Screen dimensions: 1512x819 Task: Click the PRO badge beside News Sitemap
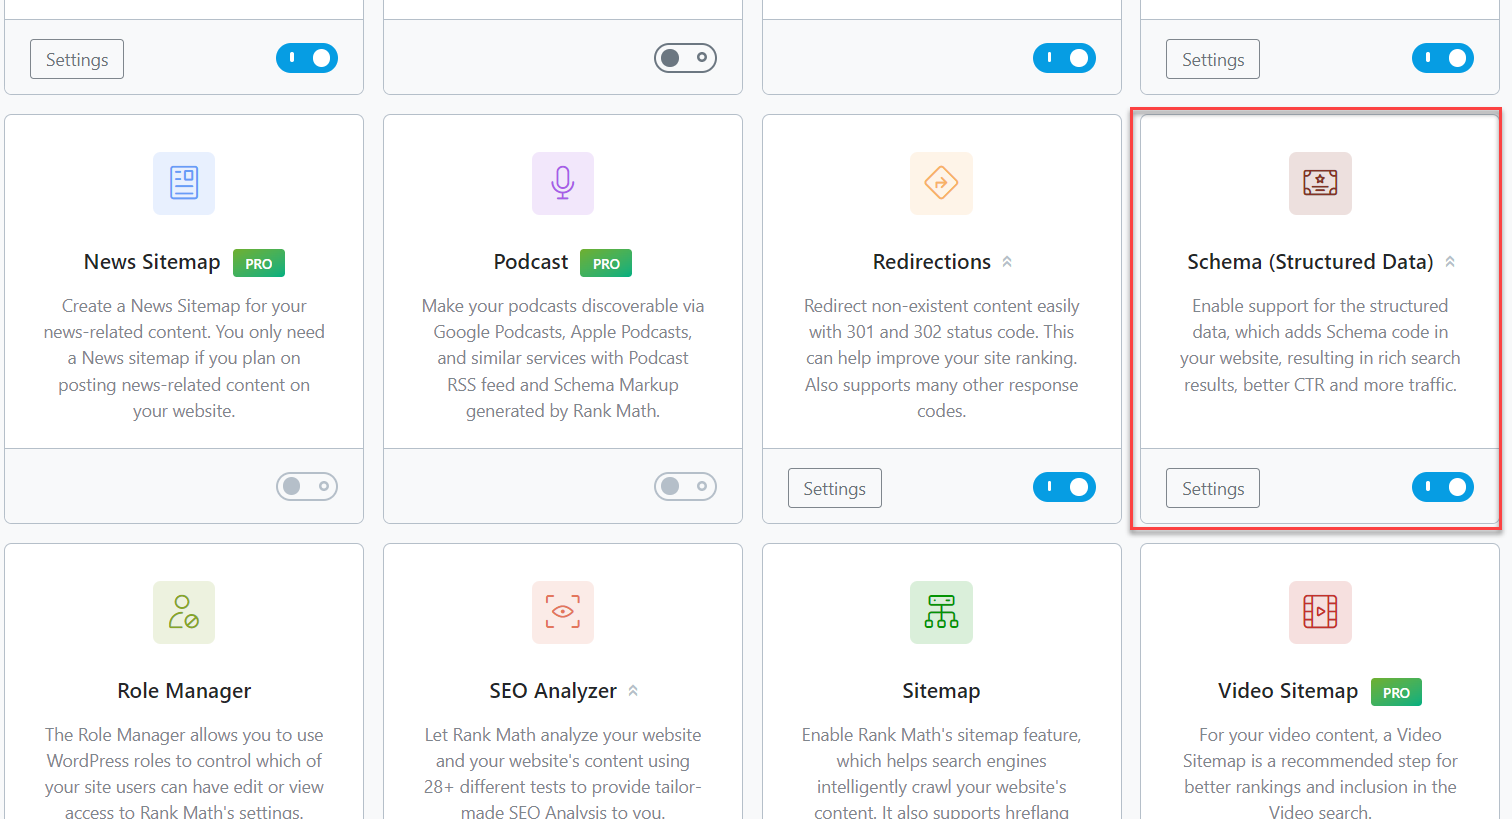coord(259,263)
